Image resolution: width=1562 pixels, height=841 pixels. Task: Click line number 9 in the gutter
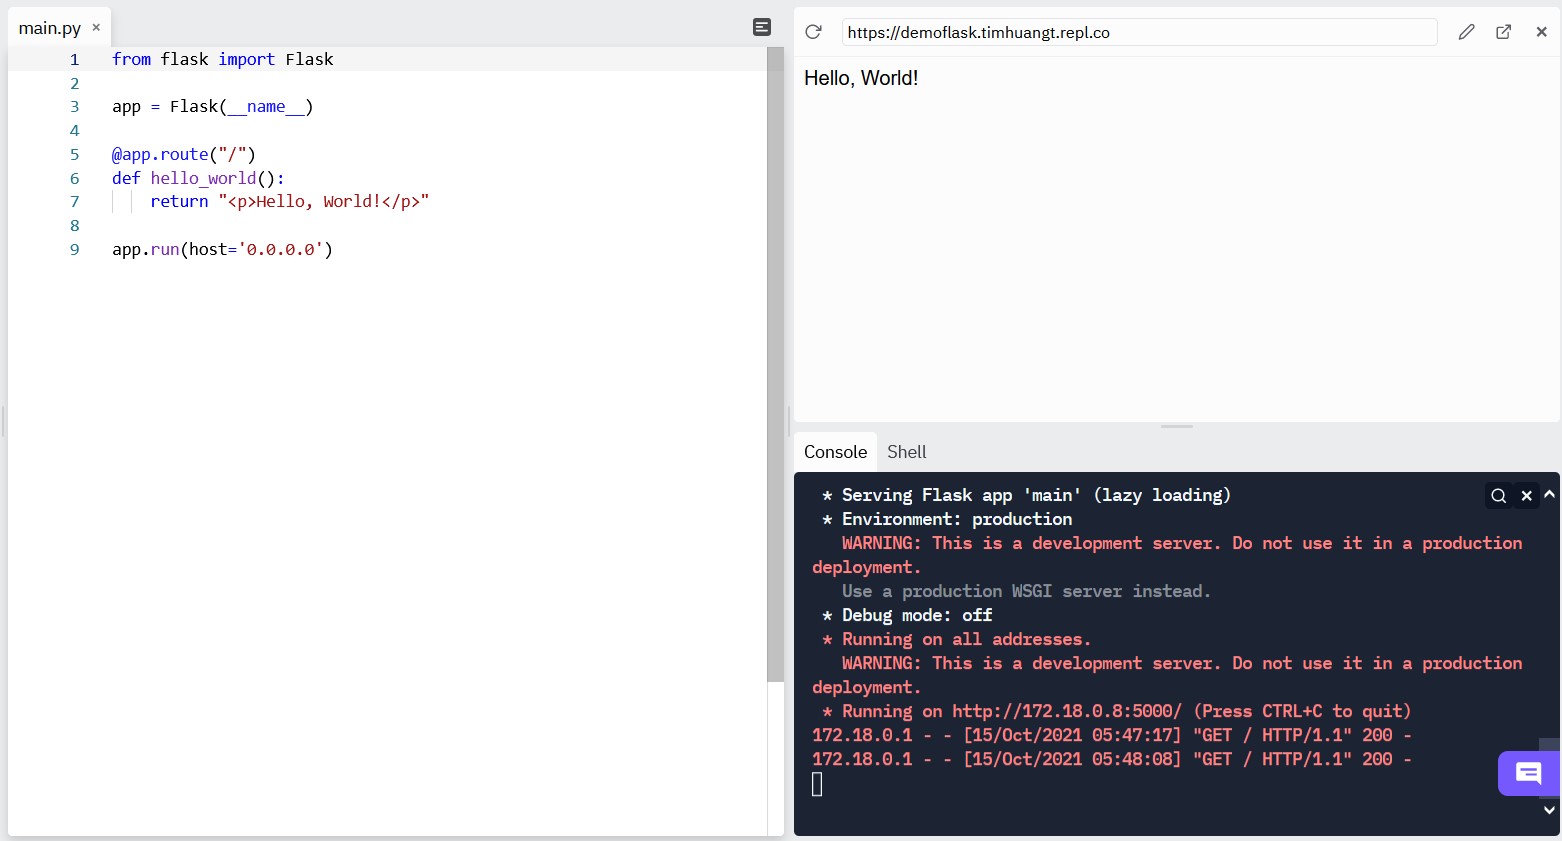(x=74, y=250)
